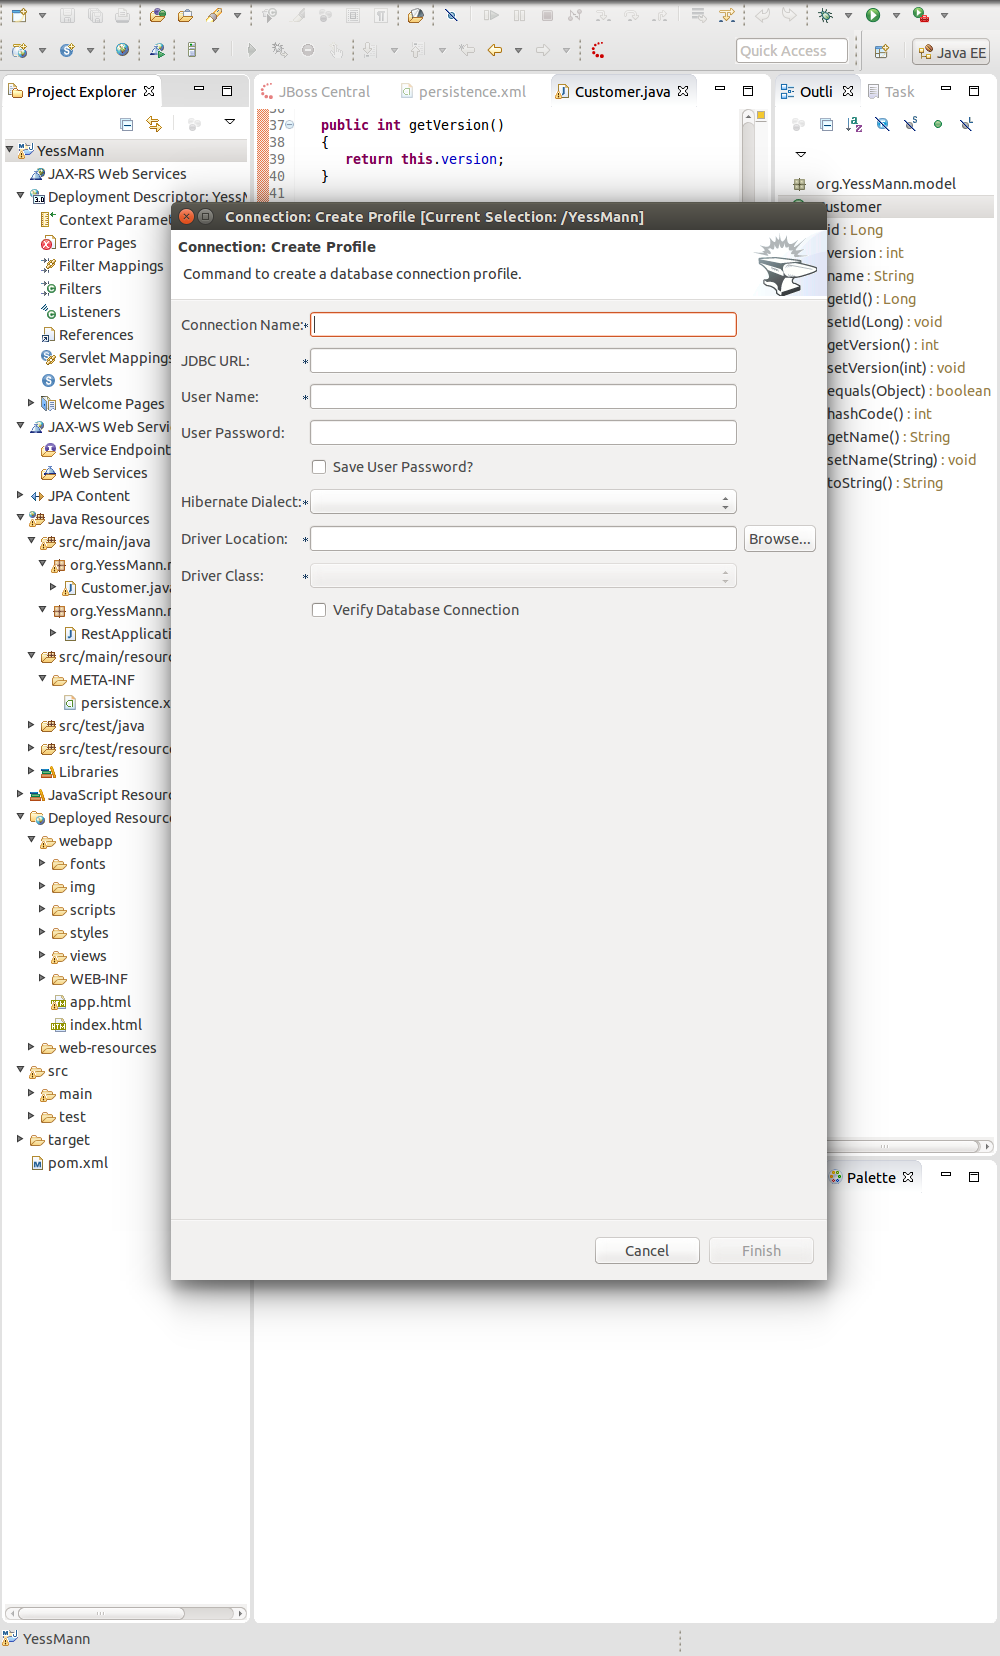This screenshot has width=1000, height=1656.
Task: Click the Driver Location text field
Action: point(523,539)
